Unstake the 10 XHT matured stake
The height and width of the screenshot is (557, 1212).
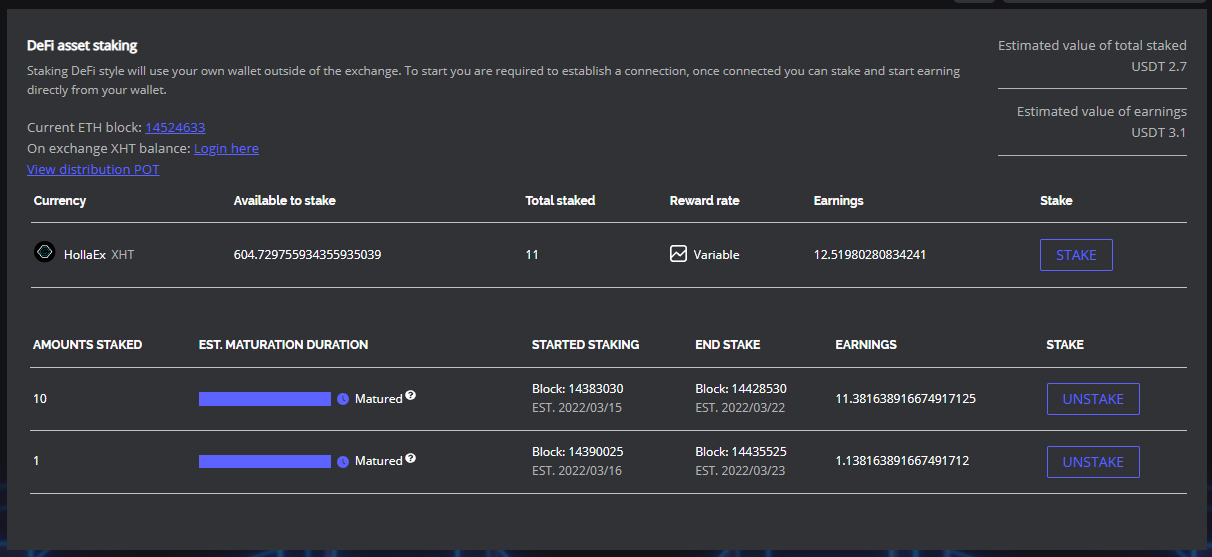click(1092, 399)
